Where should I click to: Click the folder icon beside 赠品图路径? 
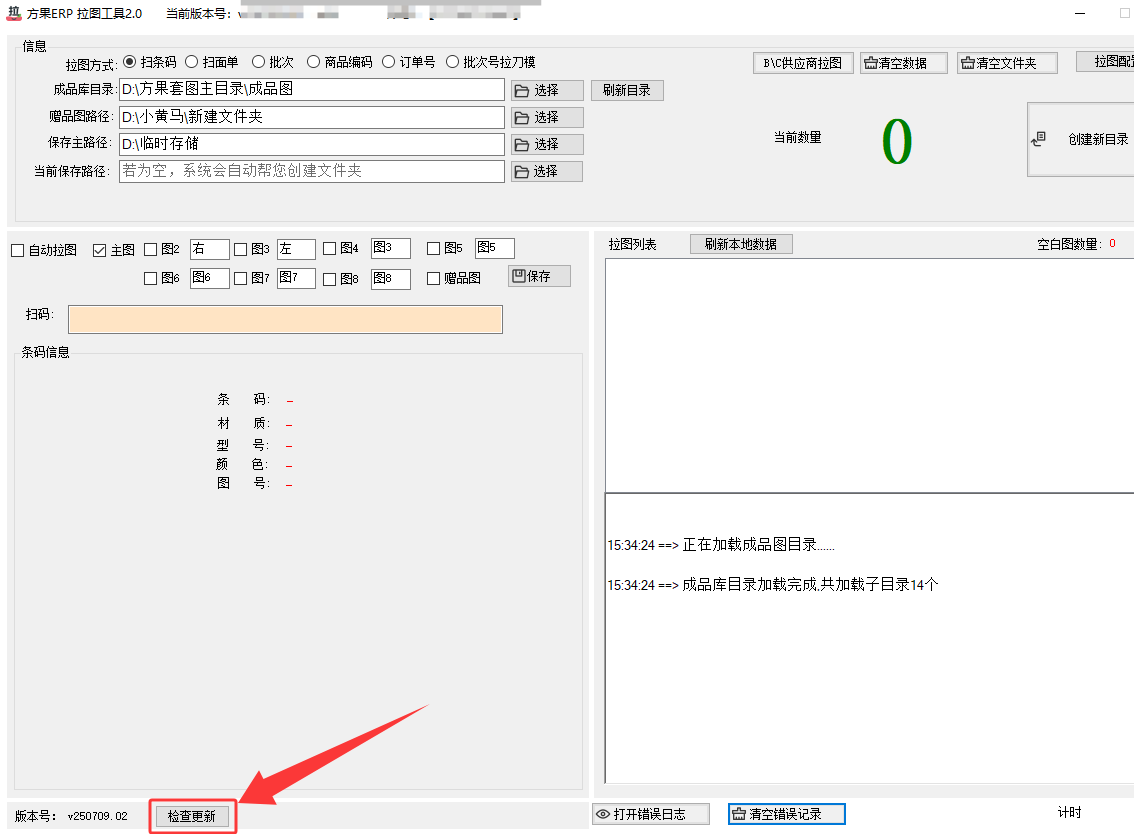[x=522, y=118]
